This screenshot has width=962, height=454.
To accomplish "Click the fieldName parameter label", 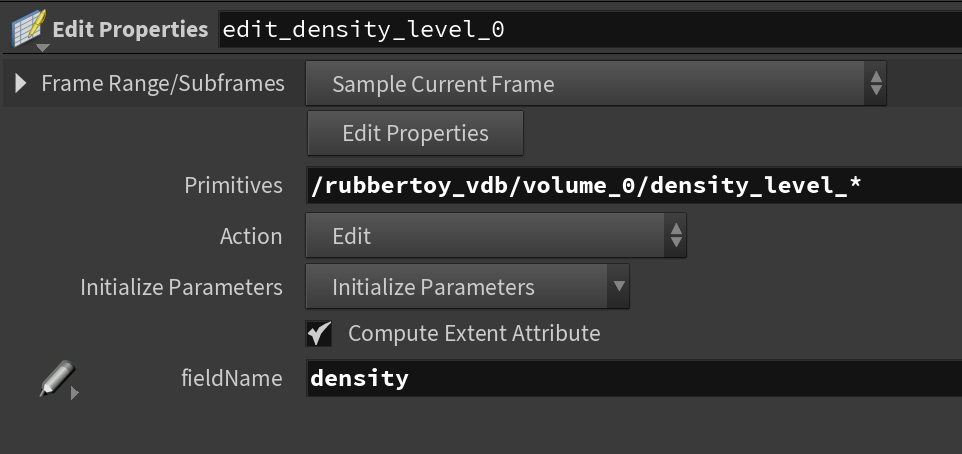I will pyautogui.click(x=231, y=378).
